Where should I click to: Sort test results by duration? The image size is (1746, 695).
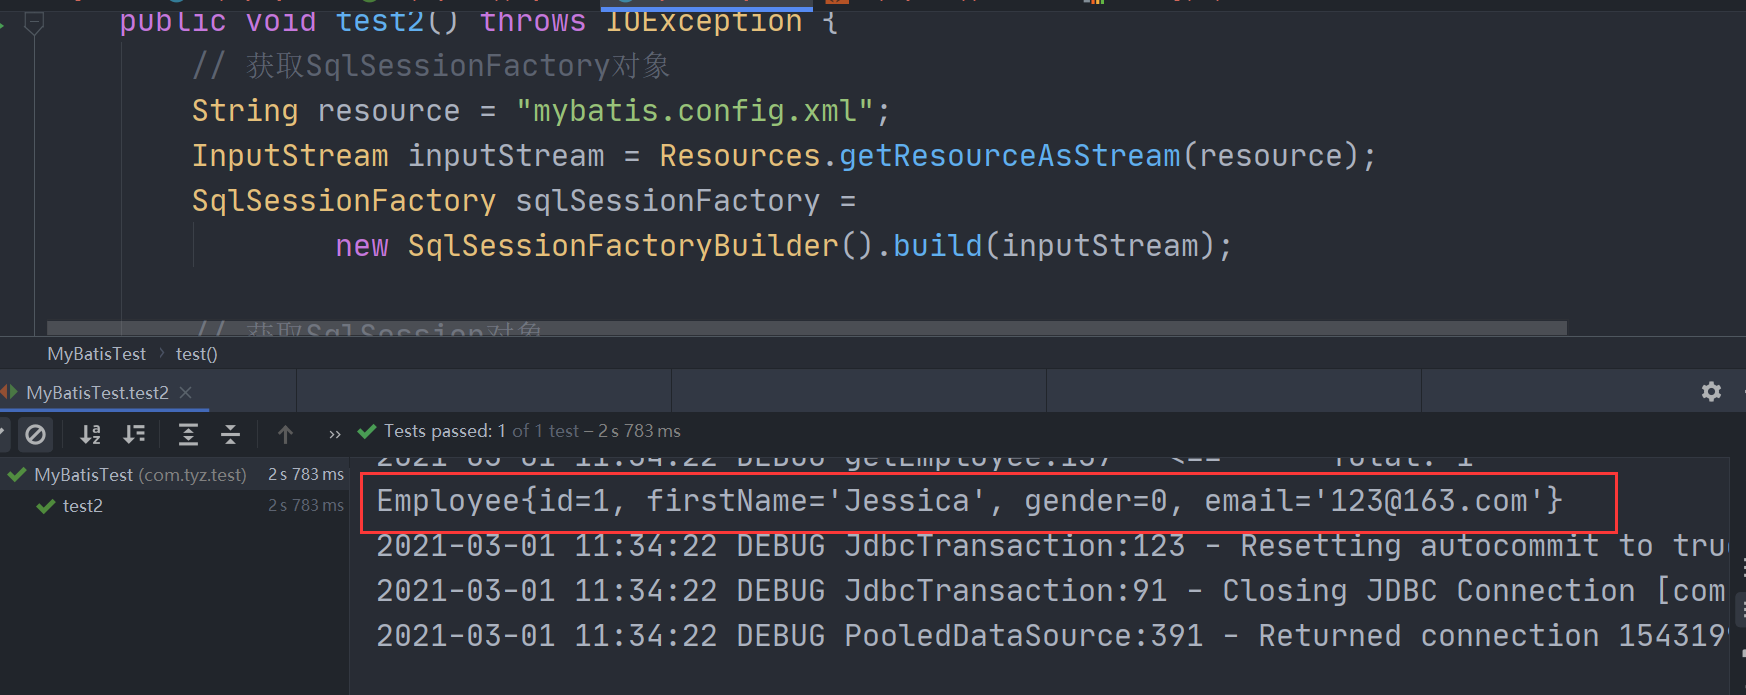click(x=134, y=434)
